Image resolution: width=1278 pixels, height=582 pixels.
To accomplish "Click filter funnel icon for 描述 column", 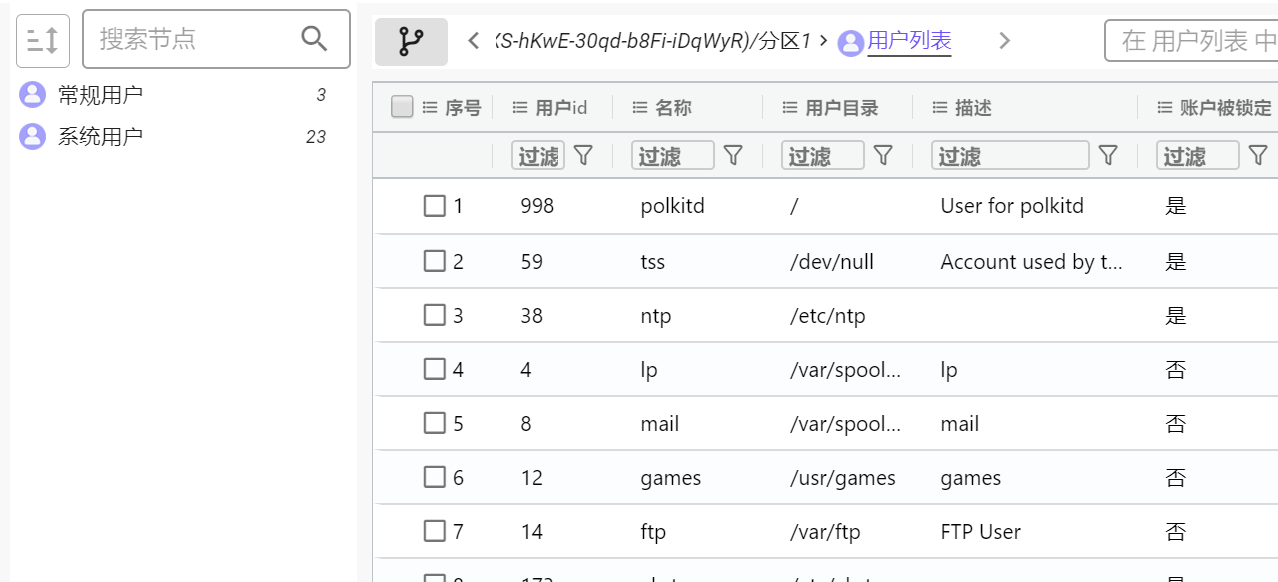I will [x=1108, y=155].
